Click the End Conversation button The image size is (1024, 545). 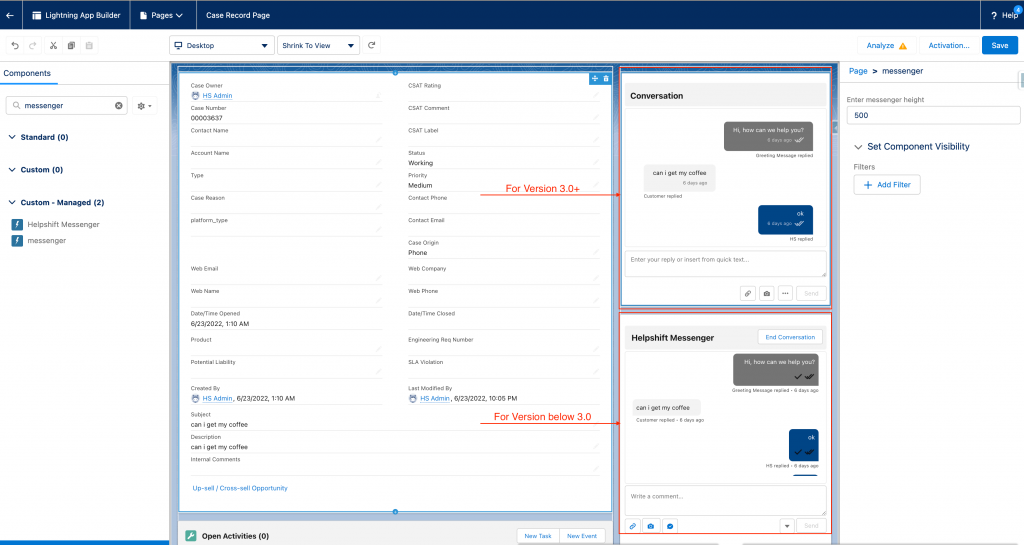pos(790,337)
